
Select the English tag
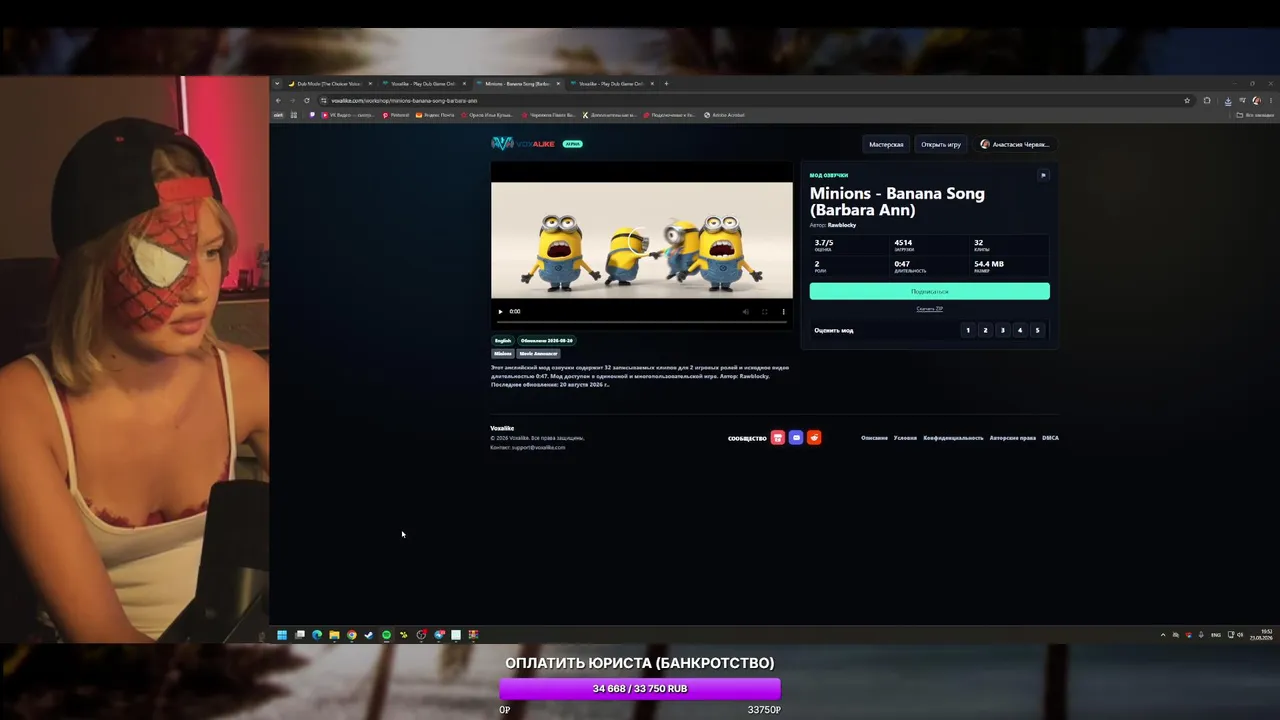pos(503,341)
